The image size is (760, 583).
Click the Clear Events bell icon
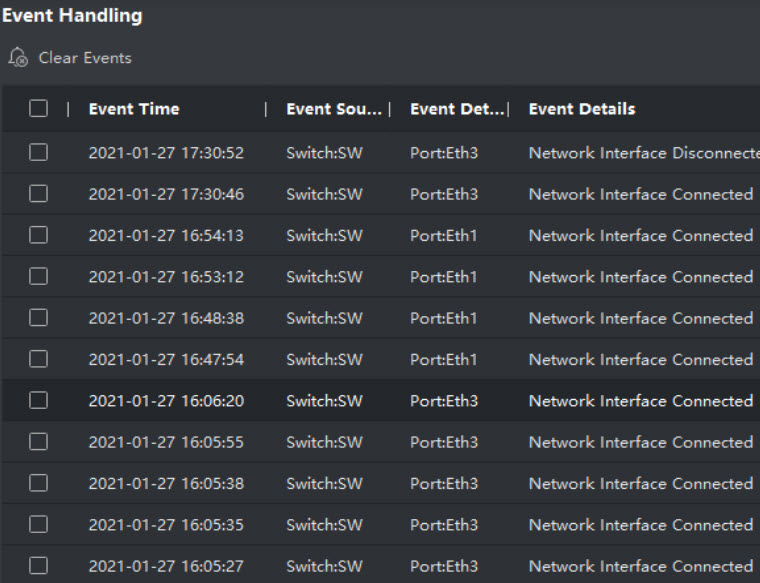[18, 58]
